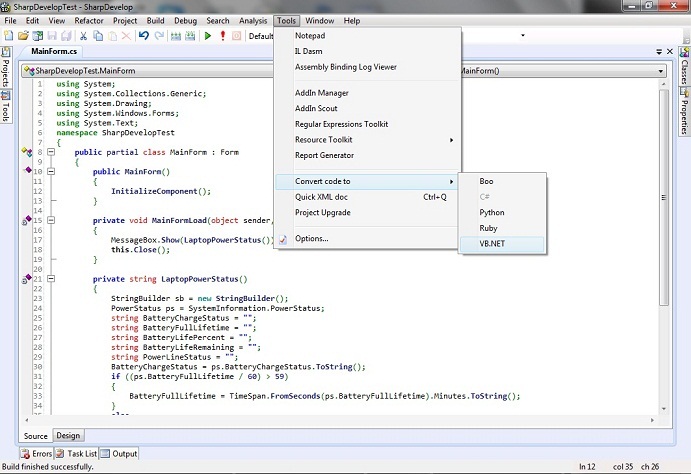The image size is (691, 474).
Task: Collapse the LaptopPowerStatus method fold at line 21
Action: 51,278
